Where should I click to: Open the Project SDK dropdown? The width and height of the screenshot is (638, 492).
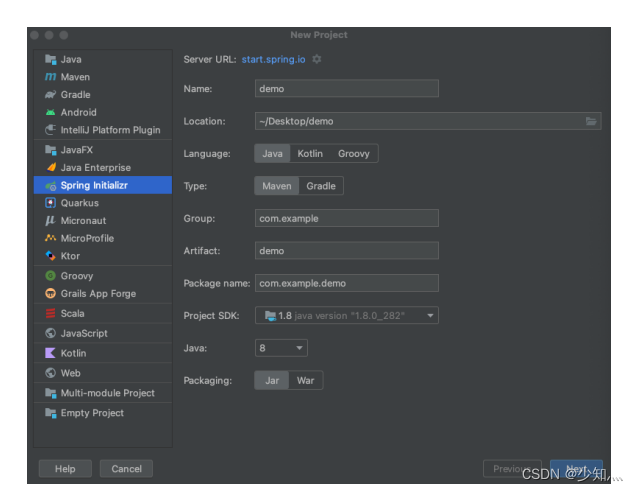click(x=347, y=315)
